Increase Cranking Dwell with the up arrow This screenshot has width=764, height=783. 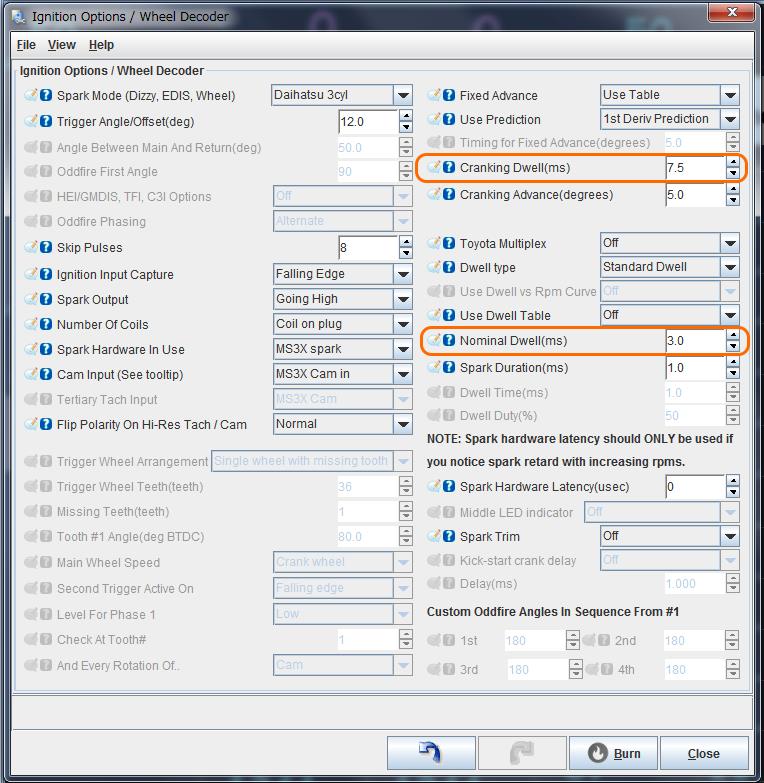click(733, 162)
